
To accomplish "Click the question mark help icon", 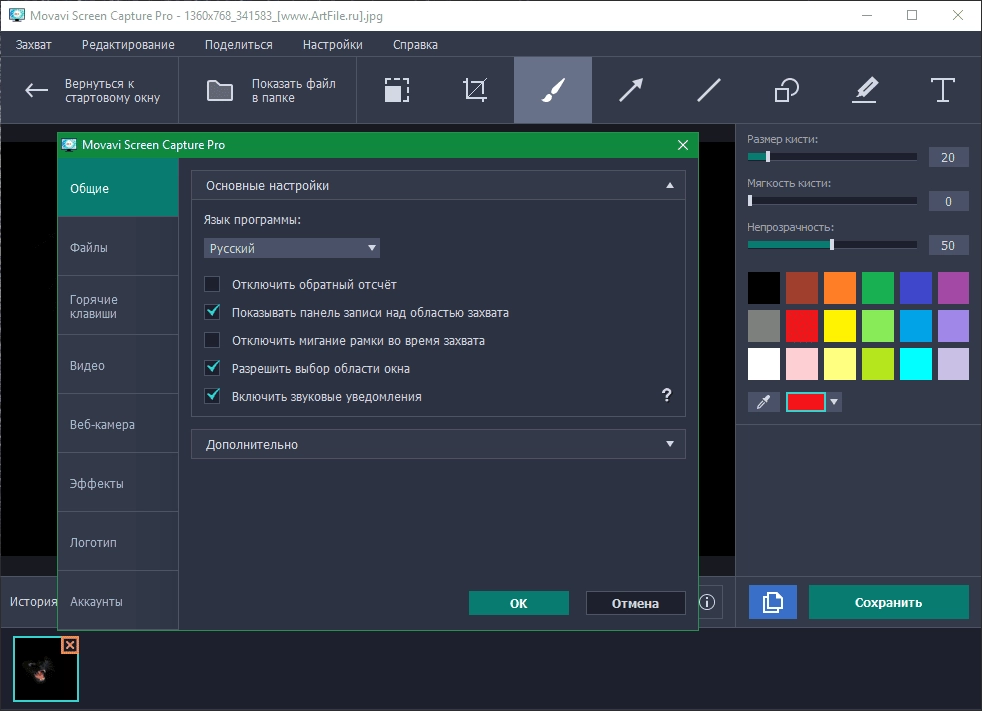I will pos(666,395).
